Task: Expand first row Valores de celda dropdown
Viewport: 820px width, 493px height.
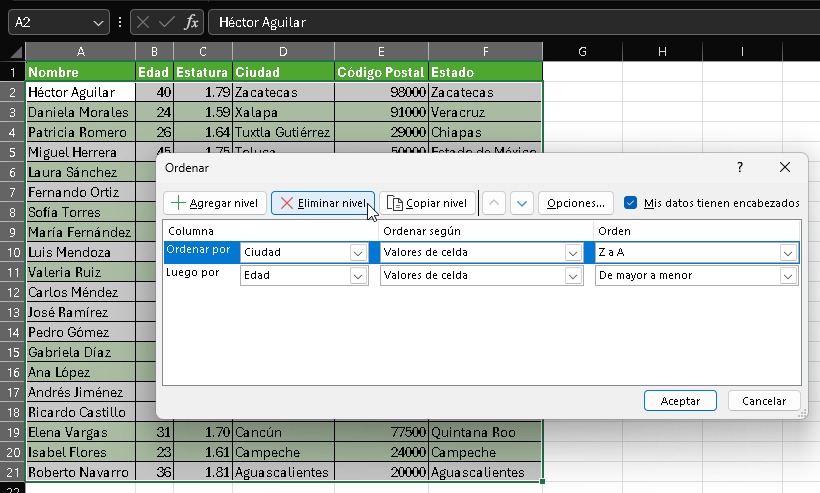Action: [573, 253]
